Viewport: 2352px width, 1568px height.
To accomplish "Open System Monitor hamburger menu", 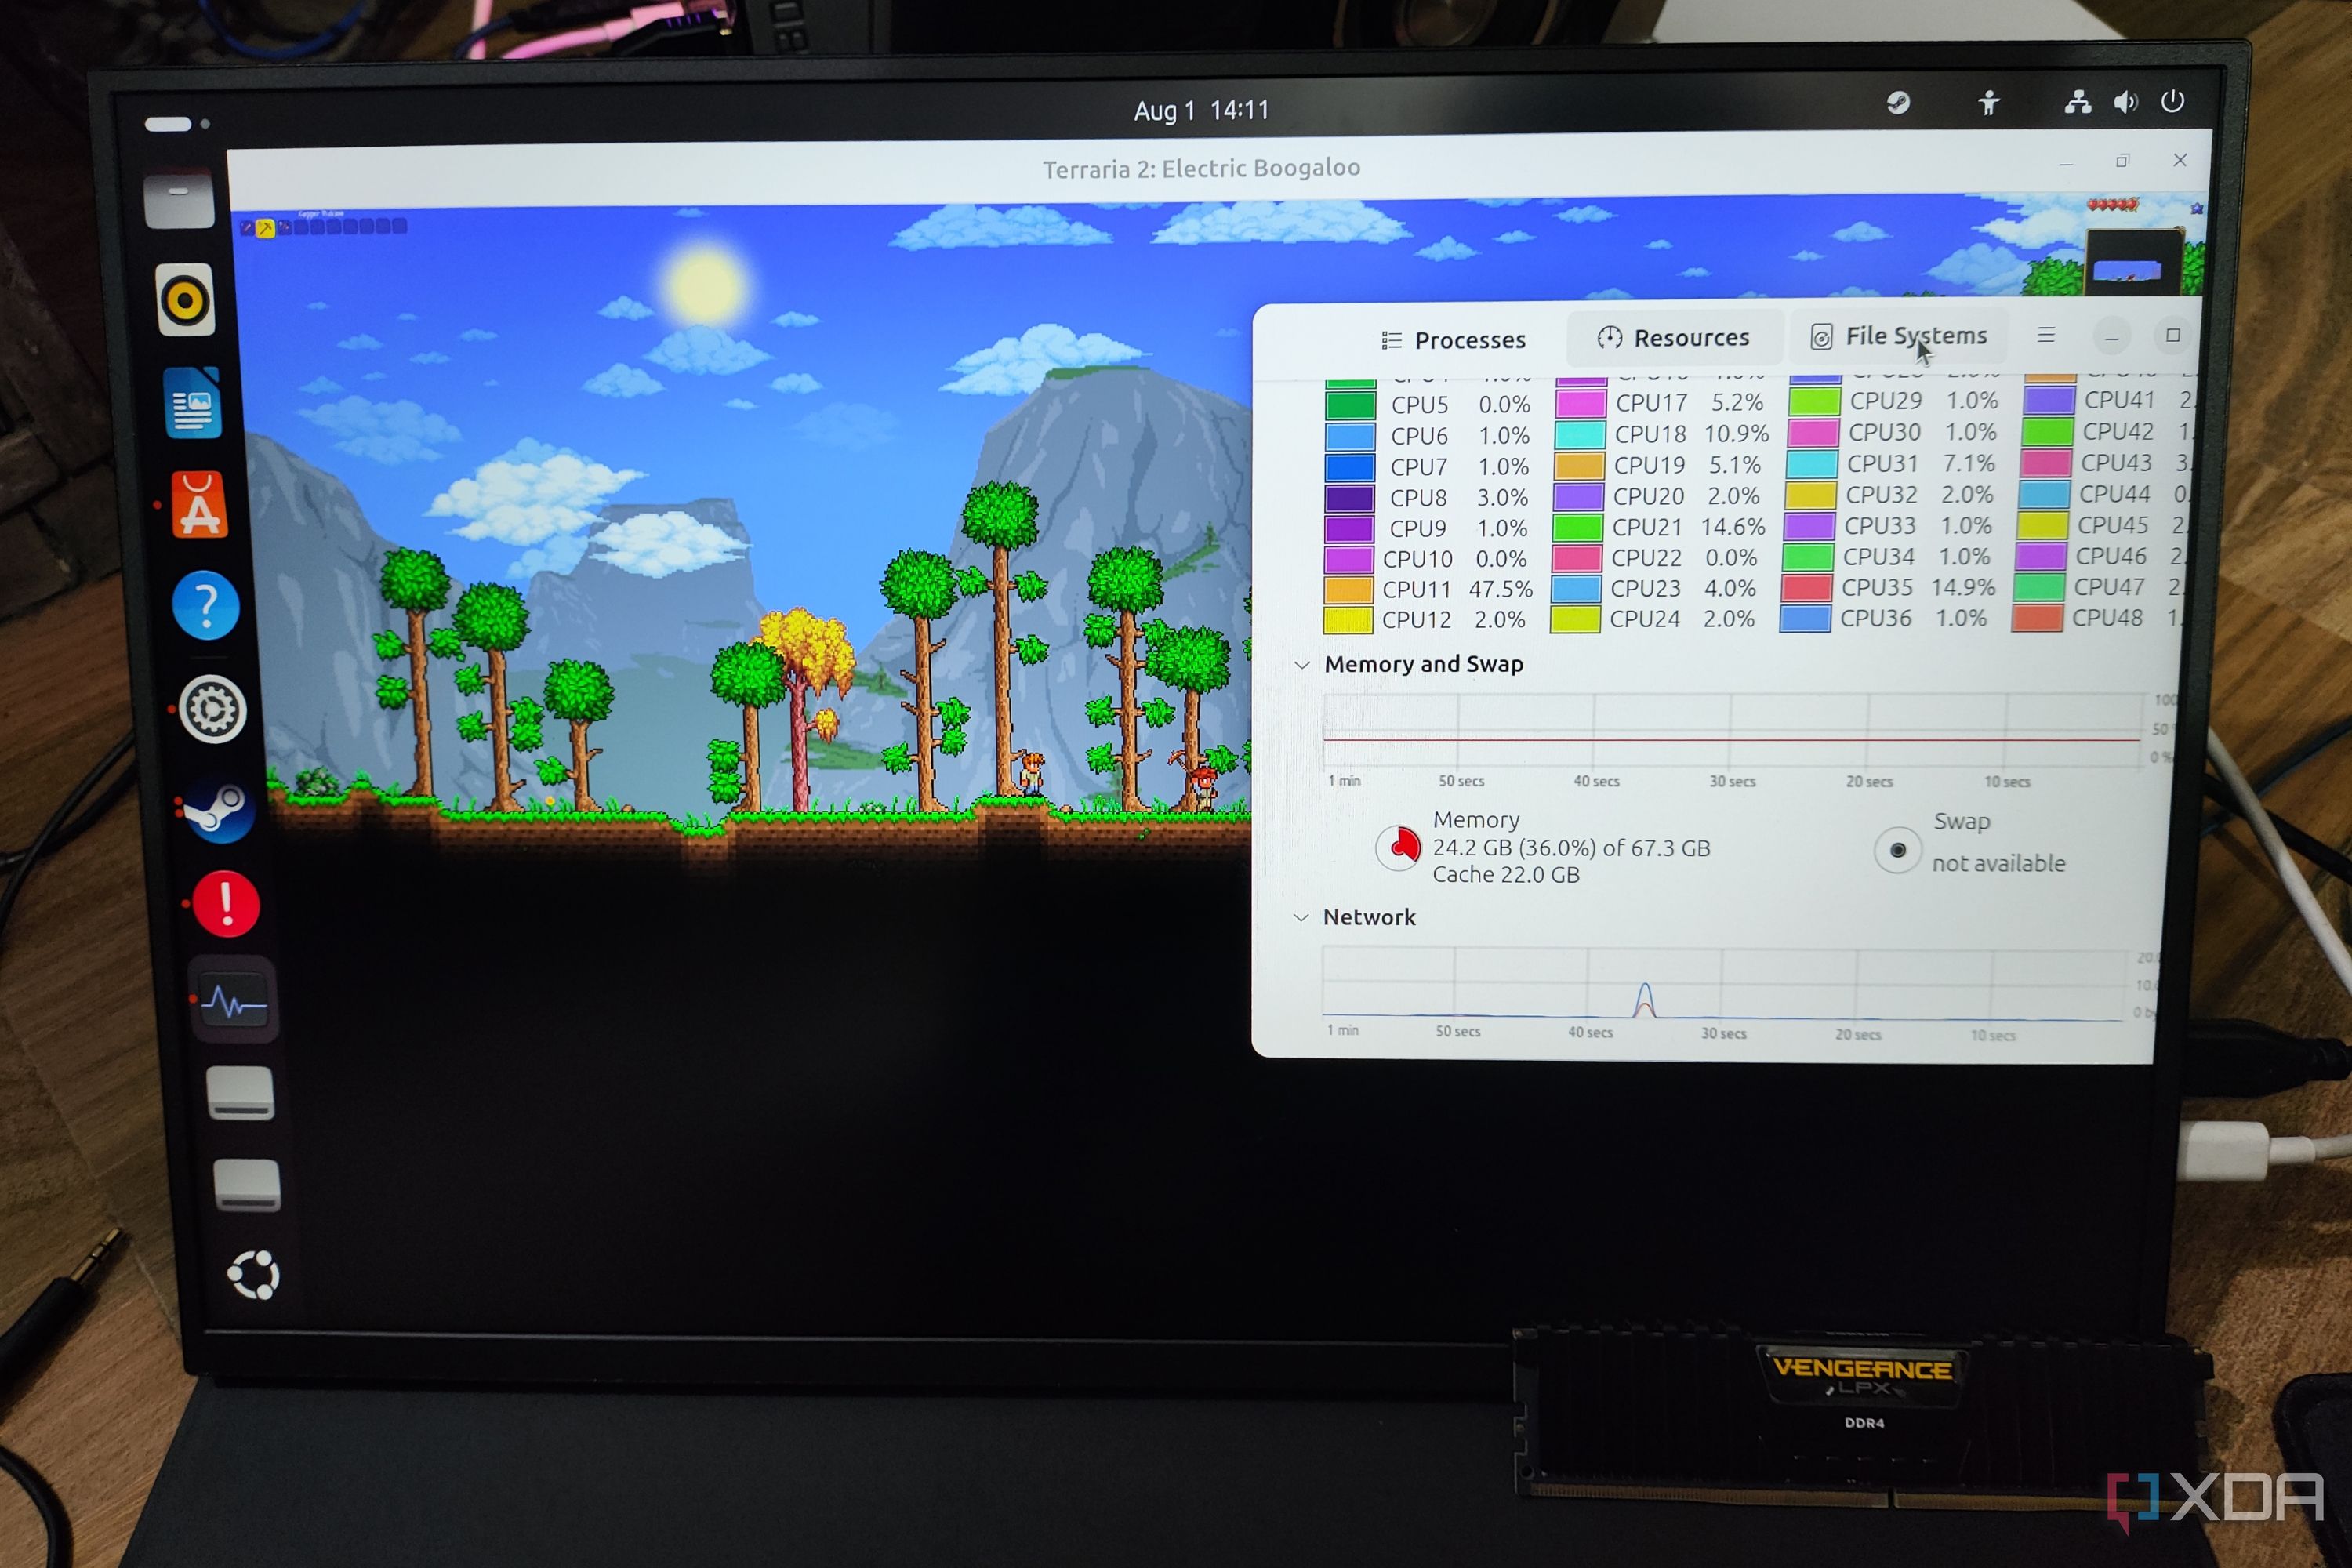I will [x=2046, y=335].
